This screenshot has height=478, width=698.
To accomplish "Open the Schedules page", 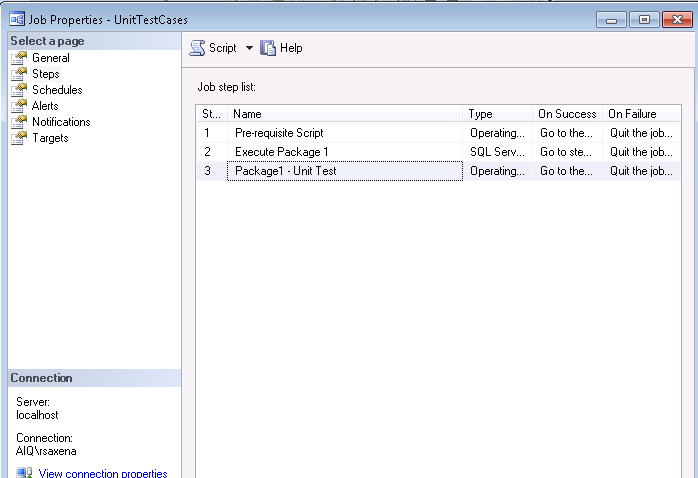I will pos(57,90).
